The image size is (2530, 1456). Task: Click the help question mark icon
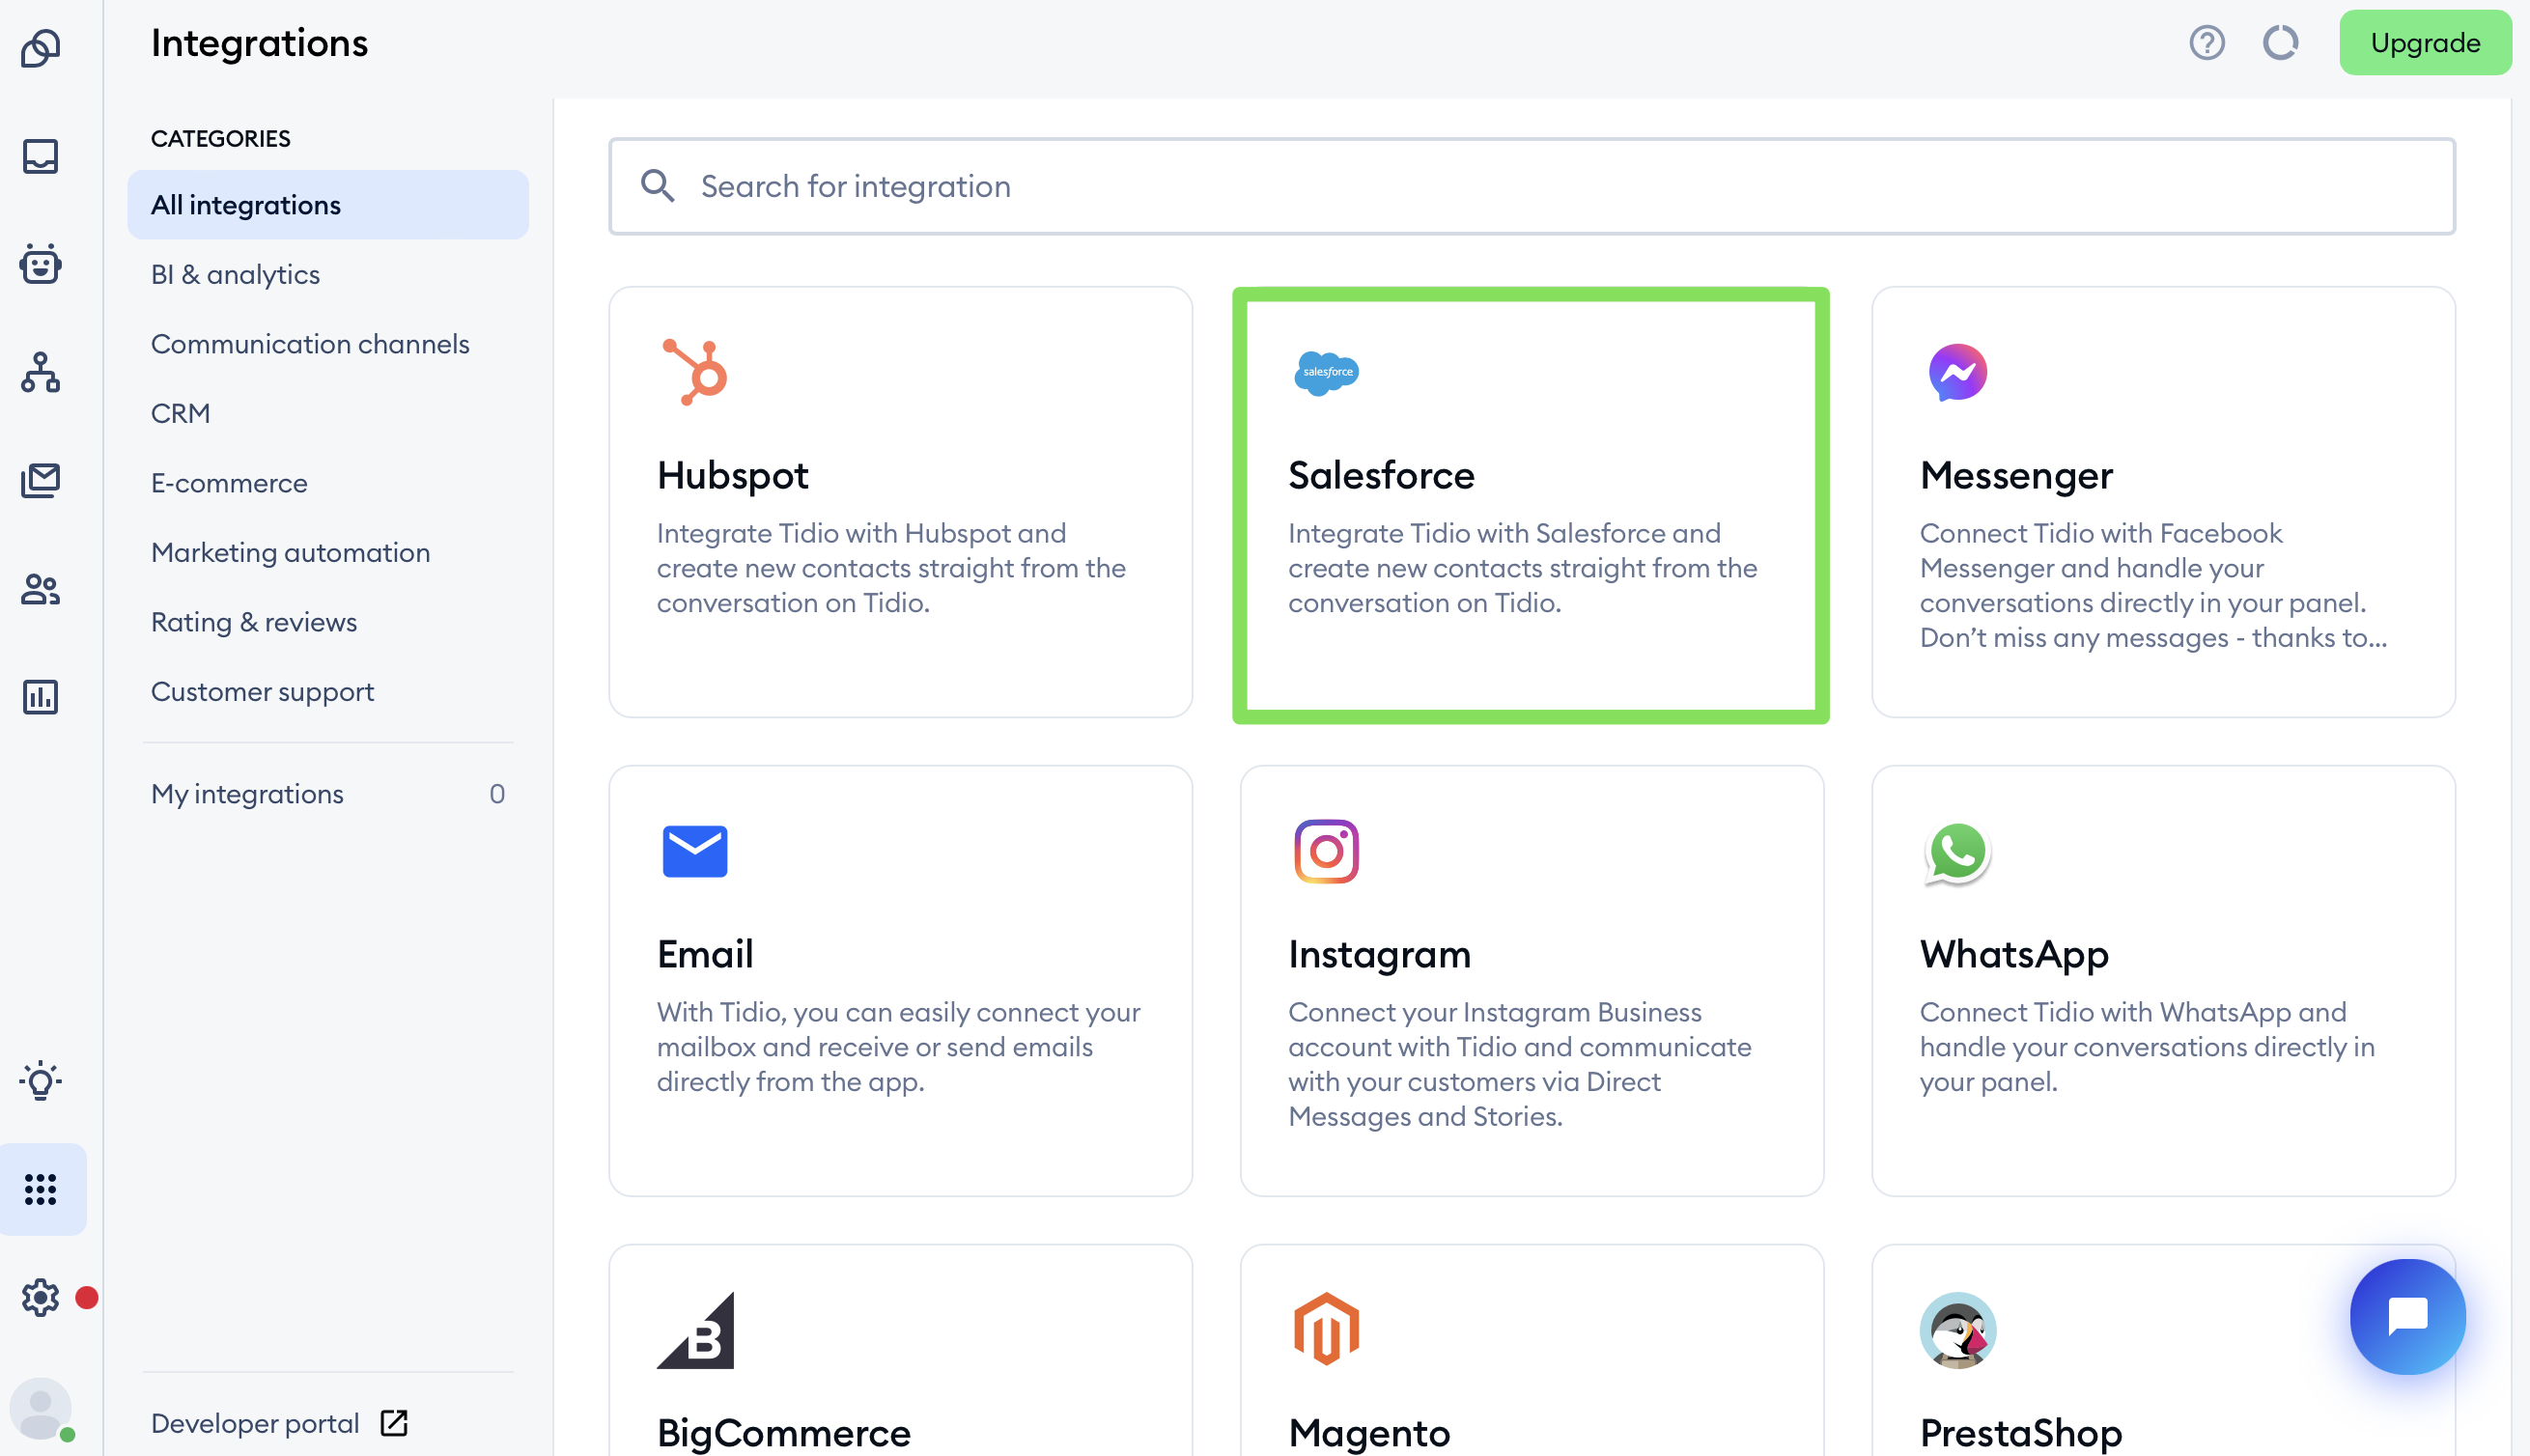2206,43
